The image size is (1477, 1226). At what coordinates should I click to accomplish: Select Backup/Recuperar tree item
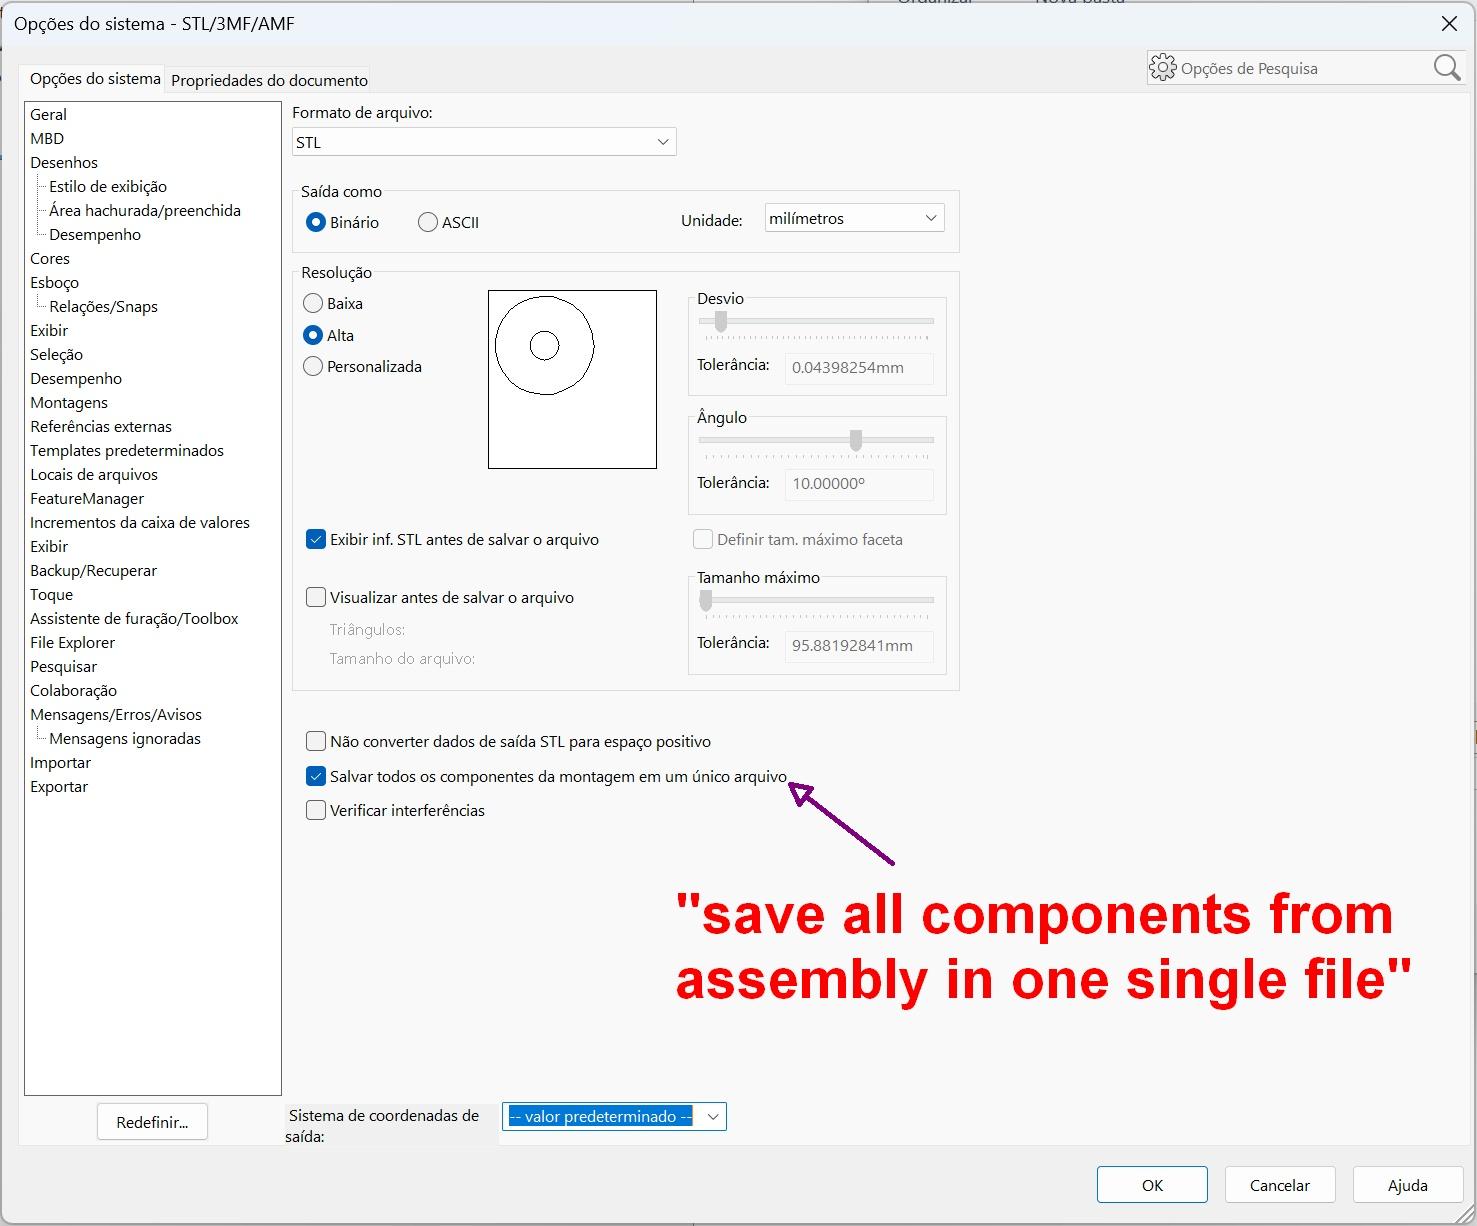click(x=93, y=570)
